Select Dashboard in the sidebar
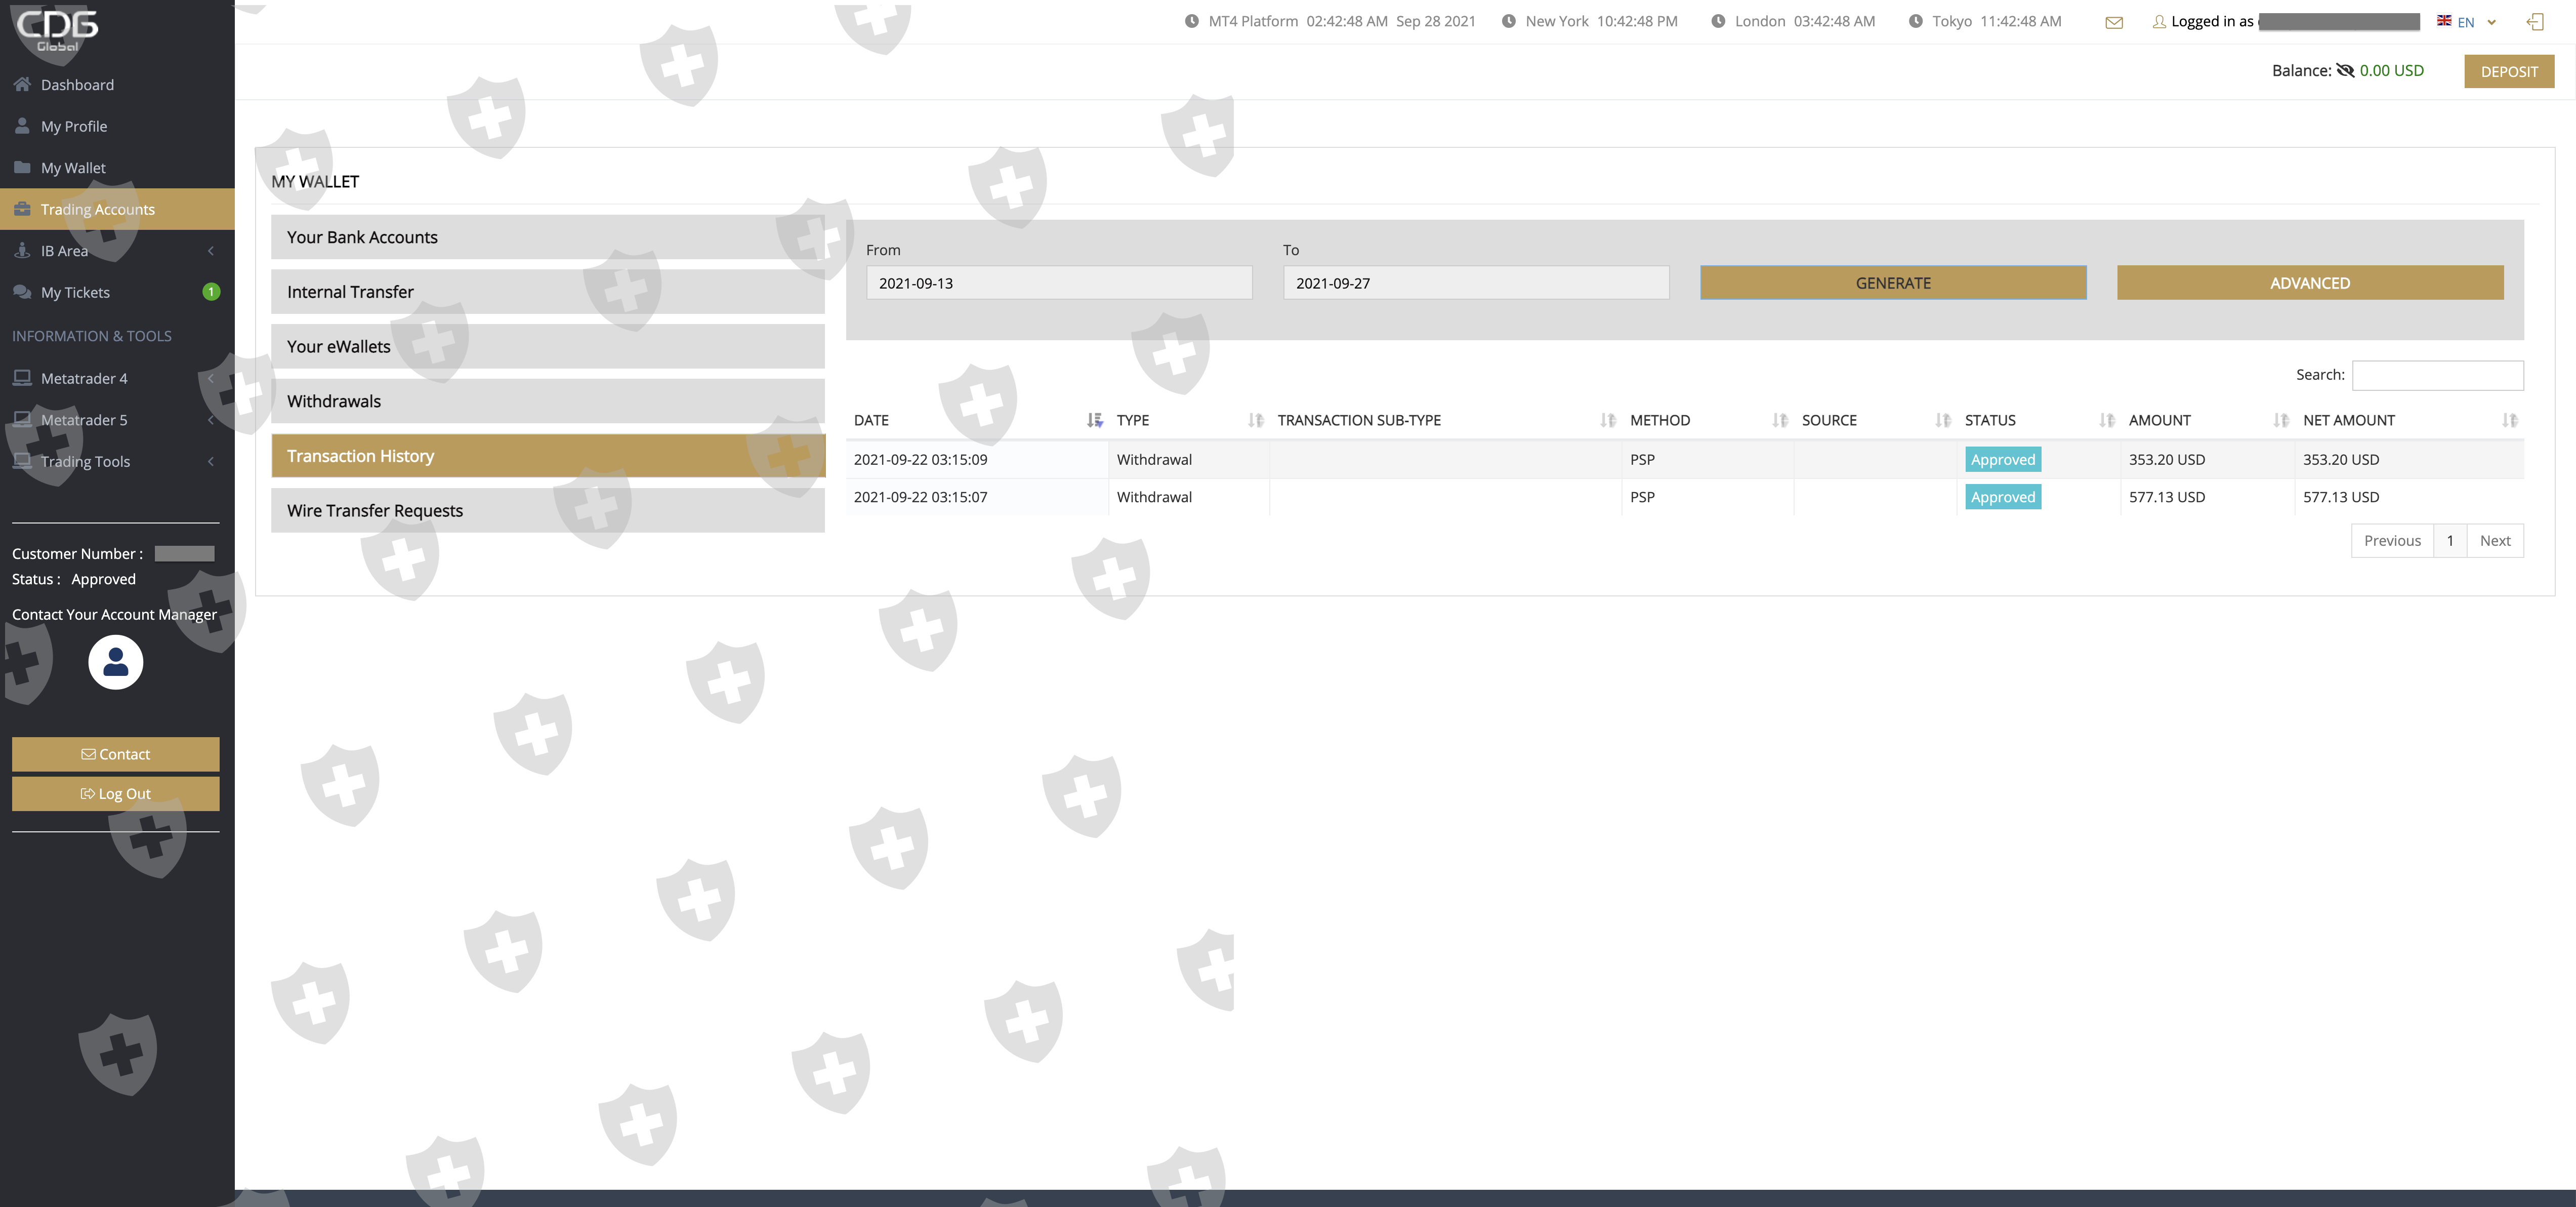 77,85
